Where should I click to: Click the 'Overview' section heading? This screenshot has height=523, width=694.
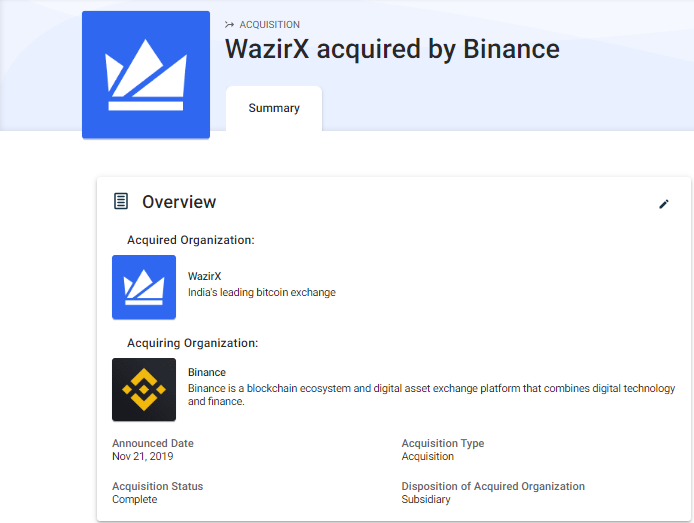[x=179, y=202]
